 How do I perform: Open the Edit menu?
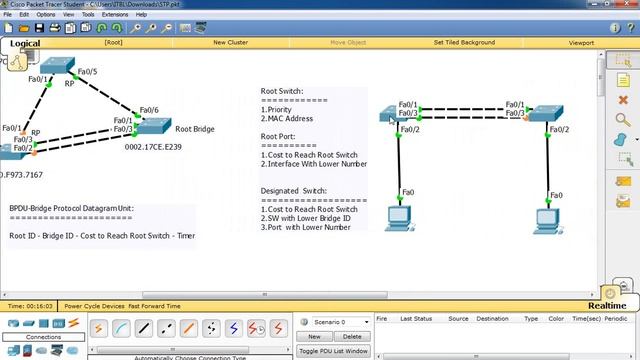[24, 14]
